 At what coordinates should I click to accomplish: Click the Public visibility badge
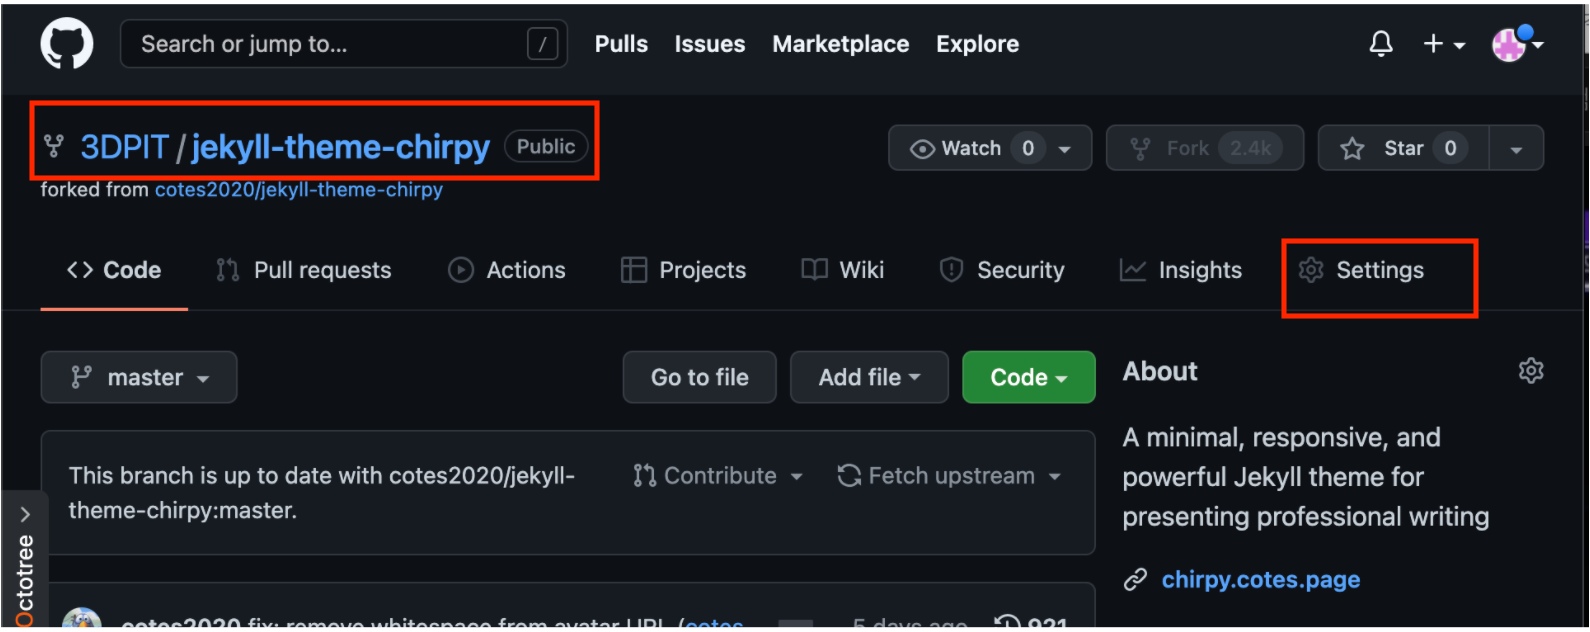[546, 146]
